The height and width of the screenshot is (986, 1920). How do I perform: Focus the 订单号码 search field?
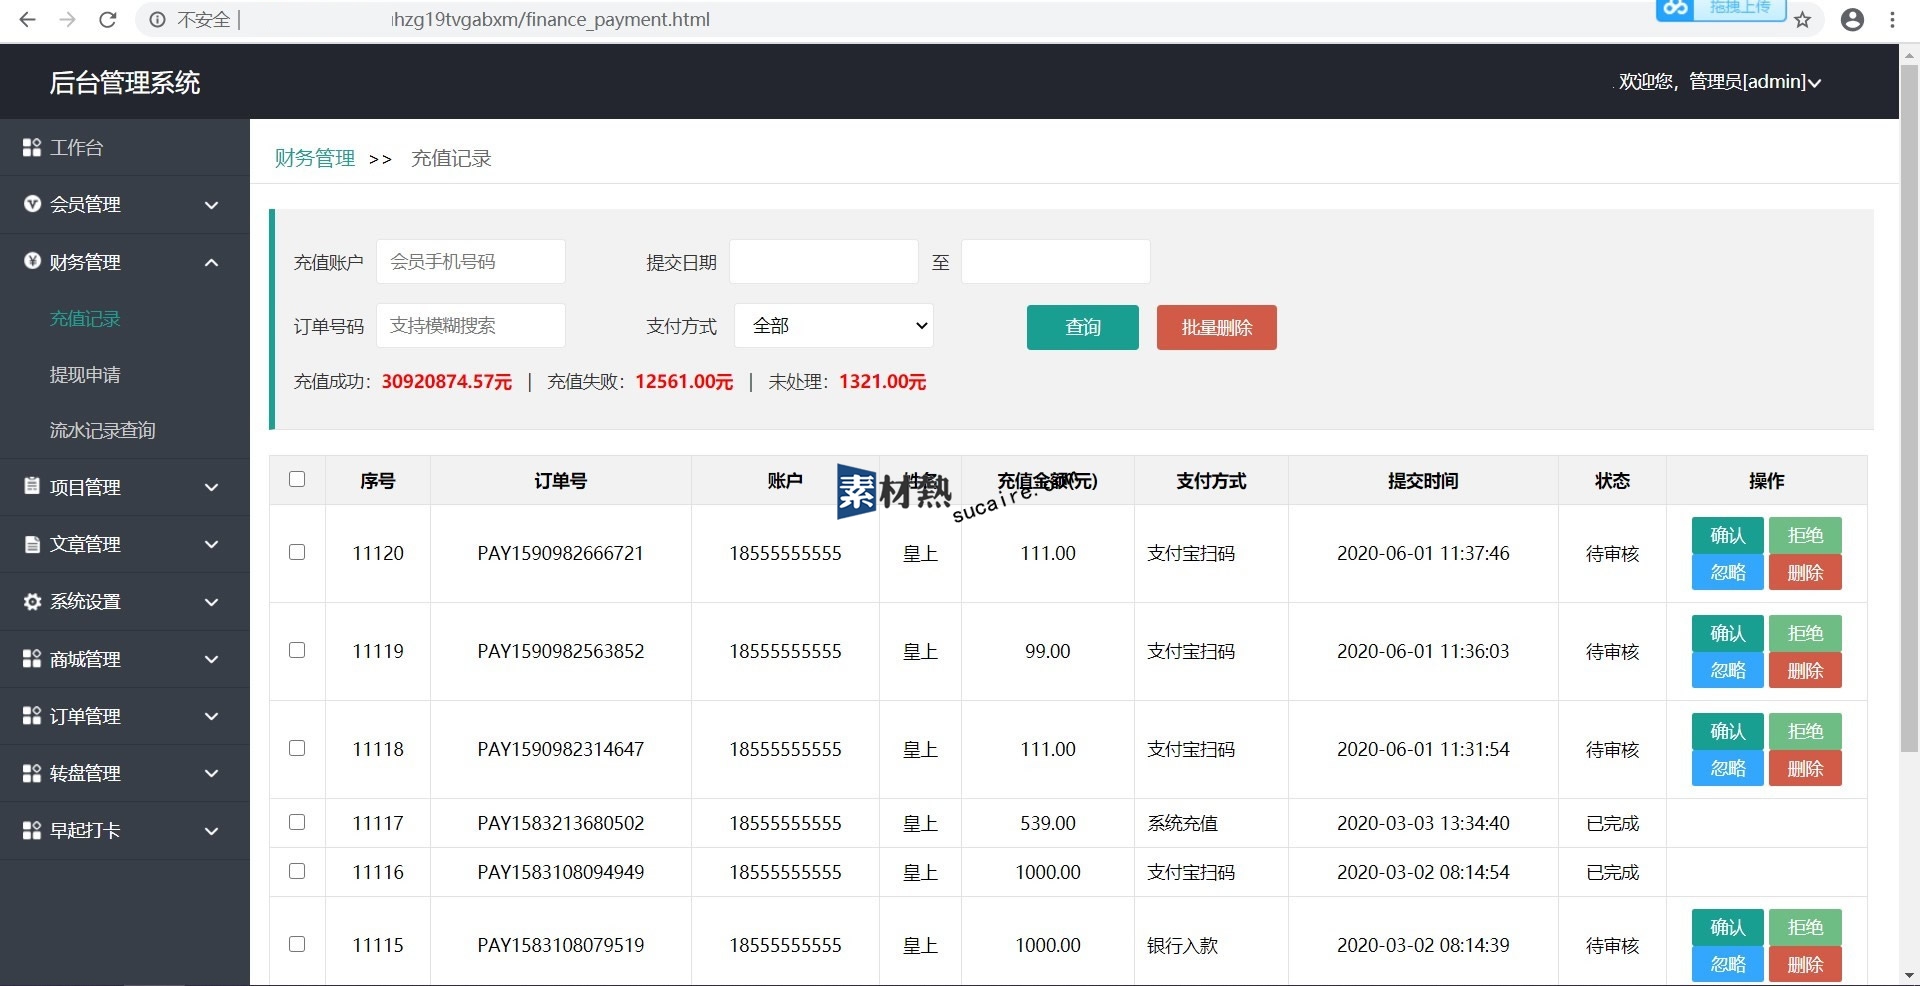pos(470,325)
